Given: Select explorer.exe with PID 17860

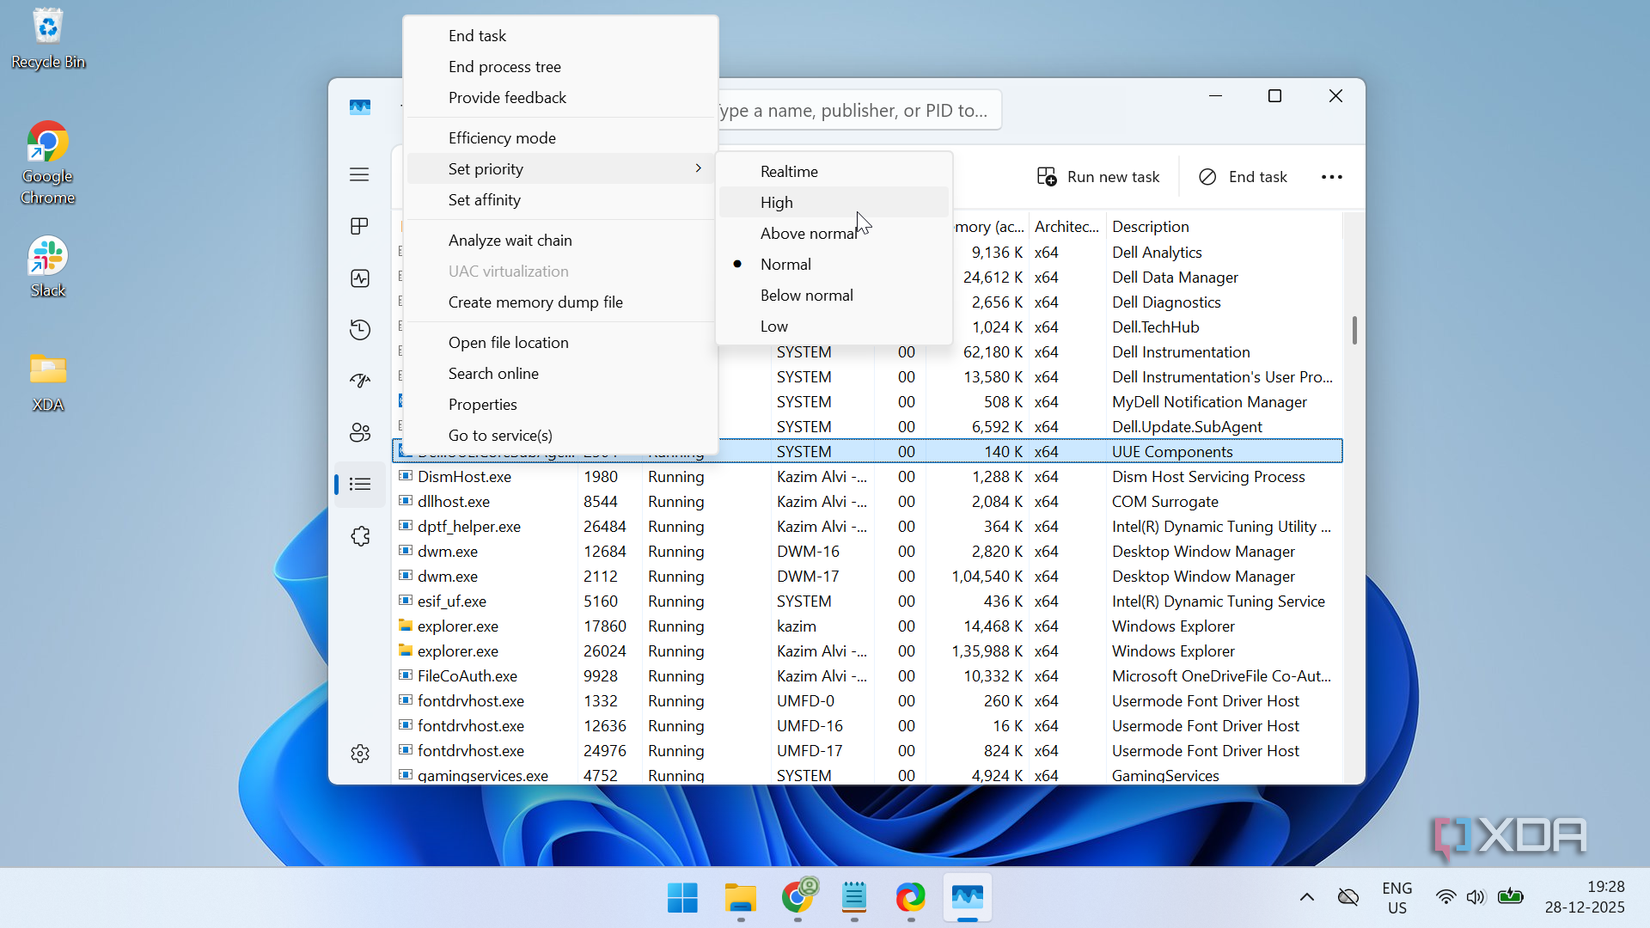Looking at the screenshot, I should point(867,627).
